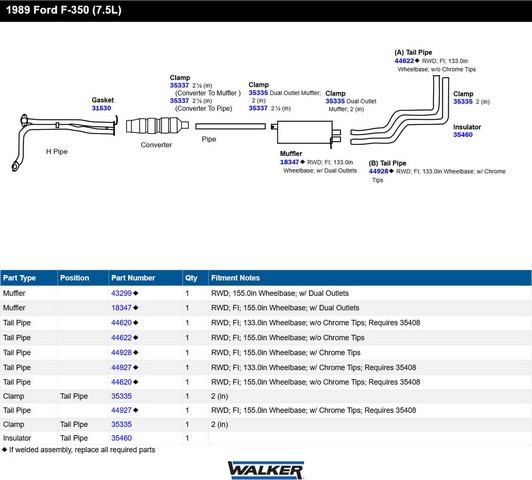This screenshot has width=532, height=480.
Task: Click the H Pipe drawing
Action: pyautogui.click(x=64, y=142)
